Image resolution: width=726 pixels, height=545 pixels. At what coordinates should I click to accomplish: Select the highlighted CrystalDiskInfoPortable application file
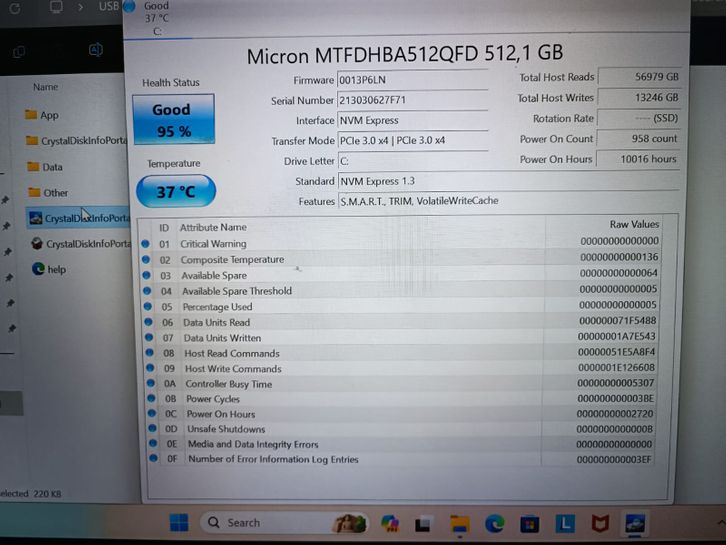(x=78, y=218)
